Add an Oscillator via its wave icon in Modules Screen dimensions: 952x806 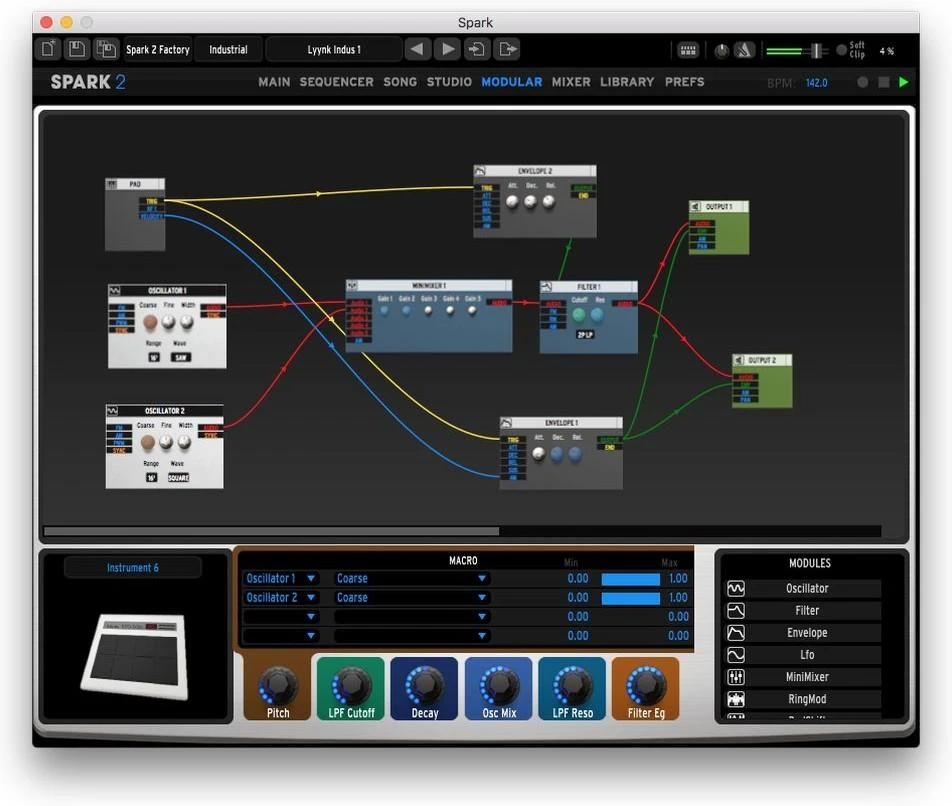735,588
